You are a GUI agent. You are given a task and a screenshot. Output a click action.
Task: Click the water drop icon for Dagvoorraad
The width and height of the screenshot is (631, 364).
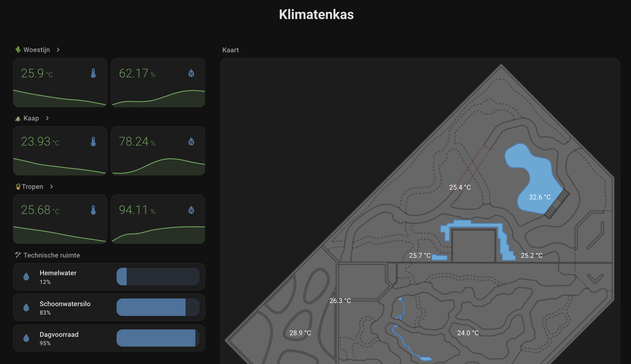point(26,338)
